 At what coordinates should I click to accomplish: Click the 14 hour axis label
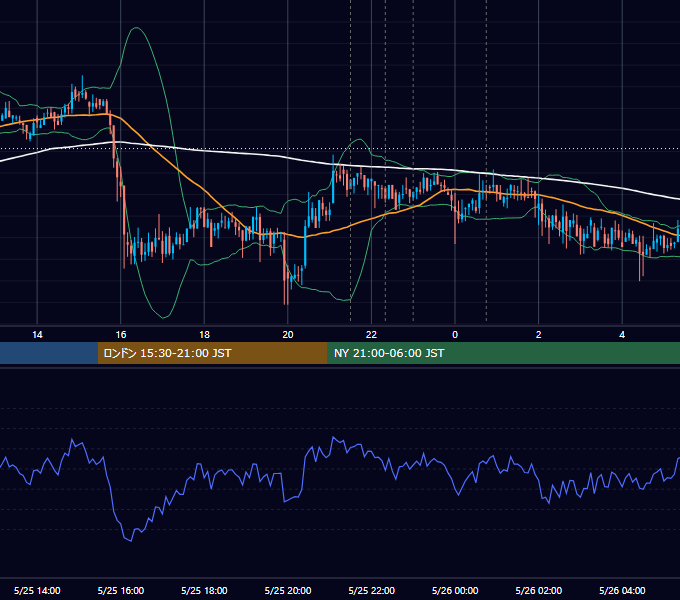[37, 335]
